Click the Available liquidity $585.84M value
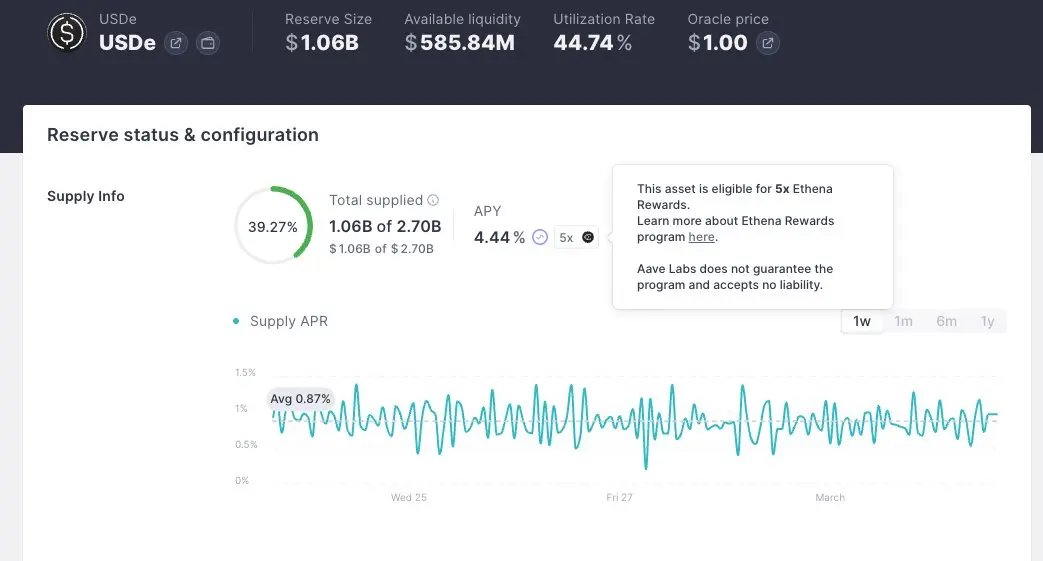 pos(460,43)
